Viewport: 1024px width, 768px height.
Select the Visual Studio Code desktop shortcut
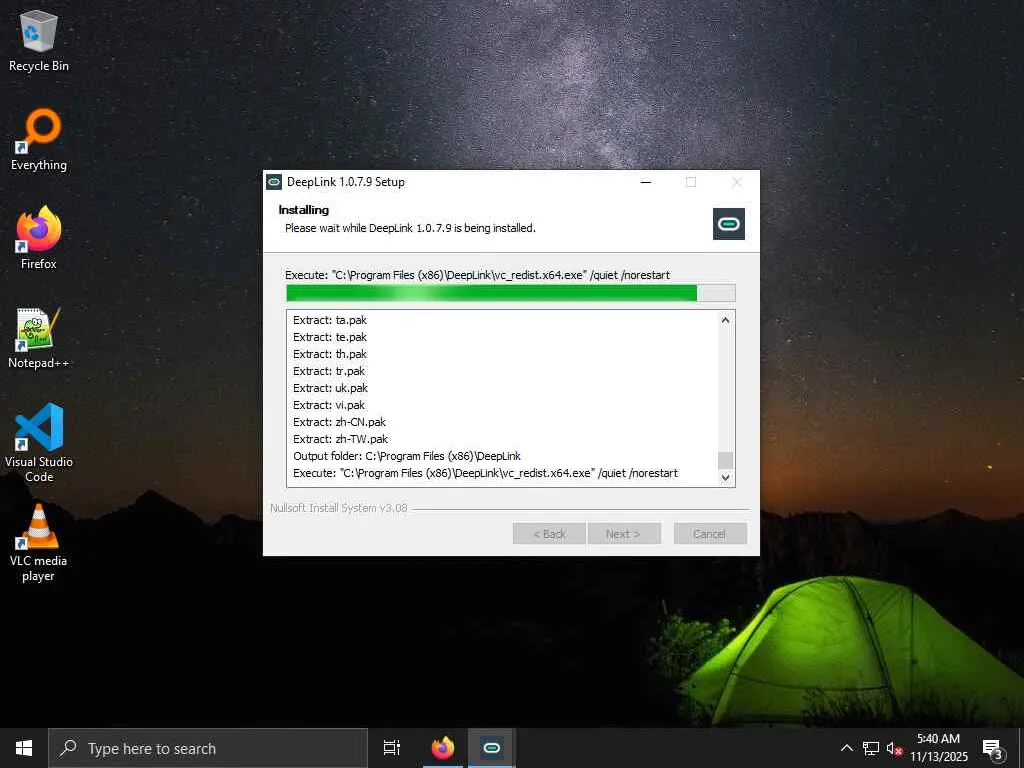39,443
